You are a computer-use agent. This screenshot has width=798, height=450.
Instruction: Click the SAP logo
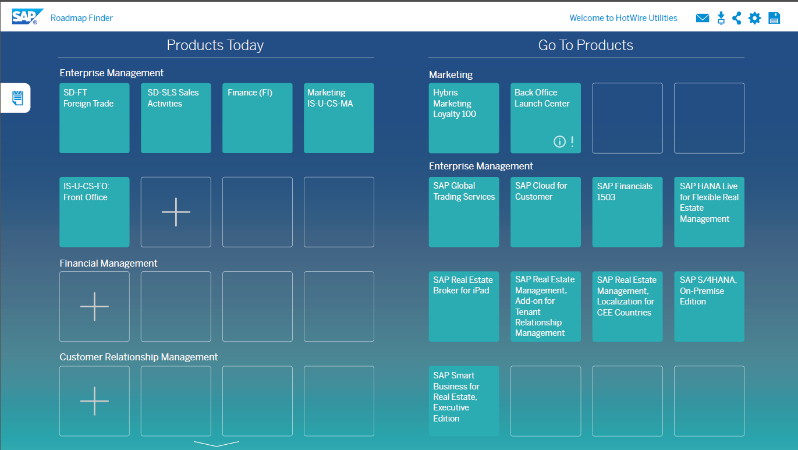(26, 16)
